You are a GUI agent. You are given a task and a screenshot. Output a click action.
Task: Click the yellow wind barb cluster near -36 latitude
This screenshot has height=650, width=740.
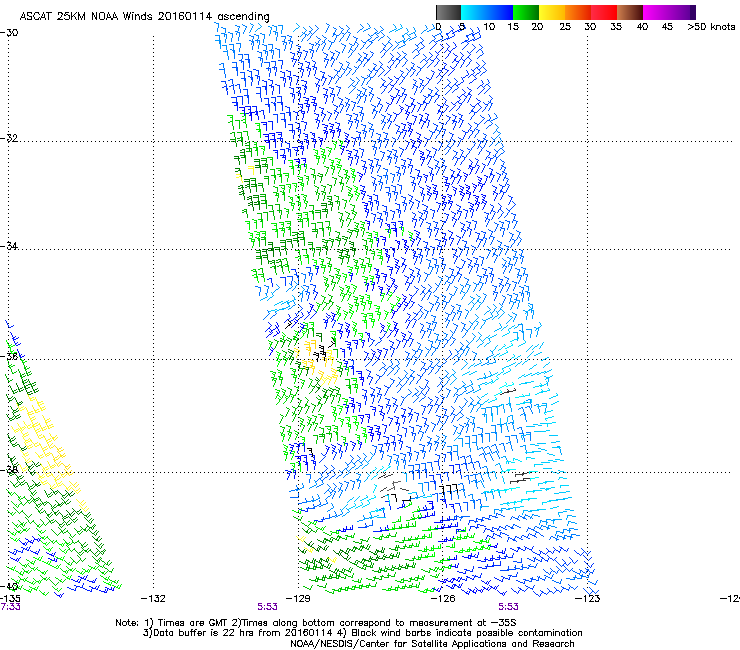[317, 361]
